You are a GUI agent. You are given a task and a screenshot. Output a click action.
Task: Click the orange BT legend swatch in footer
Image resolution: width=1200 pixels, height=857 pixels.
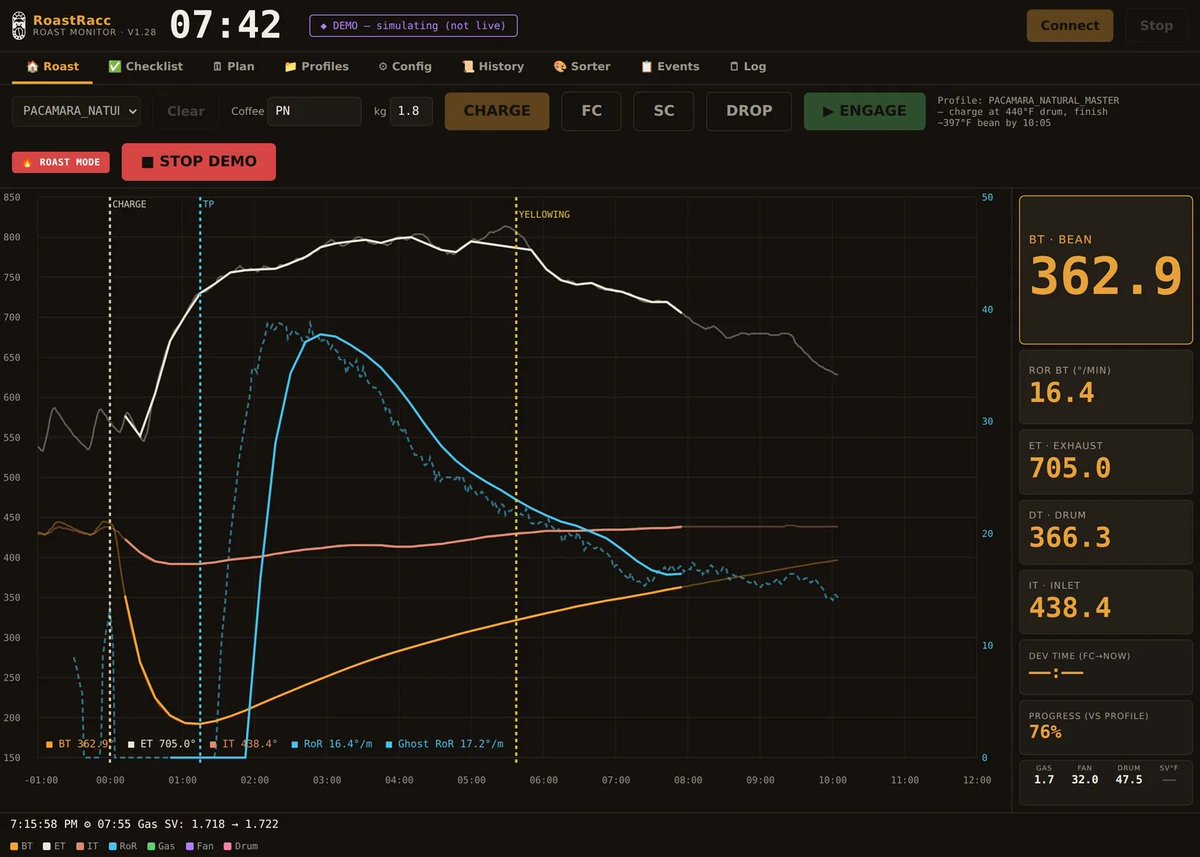coord(15,846)
